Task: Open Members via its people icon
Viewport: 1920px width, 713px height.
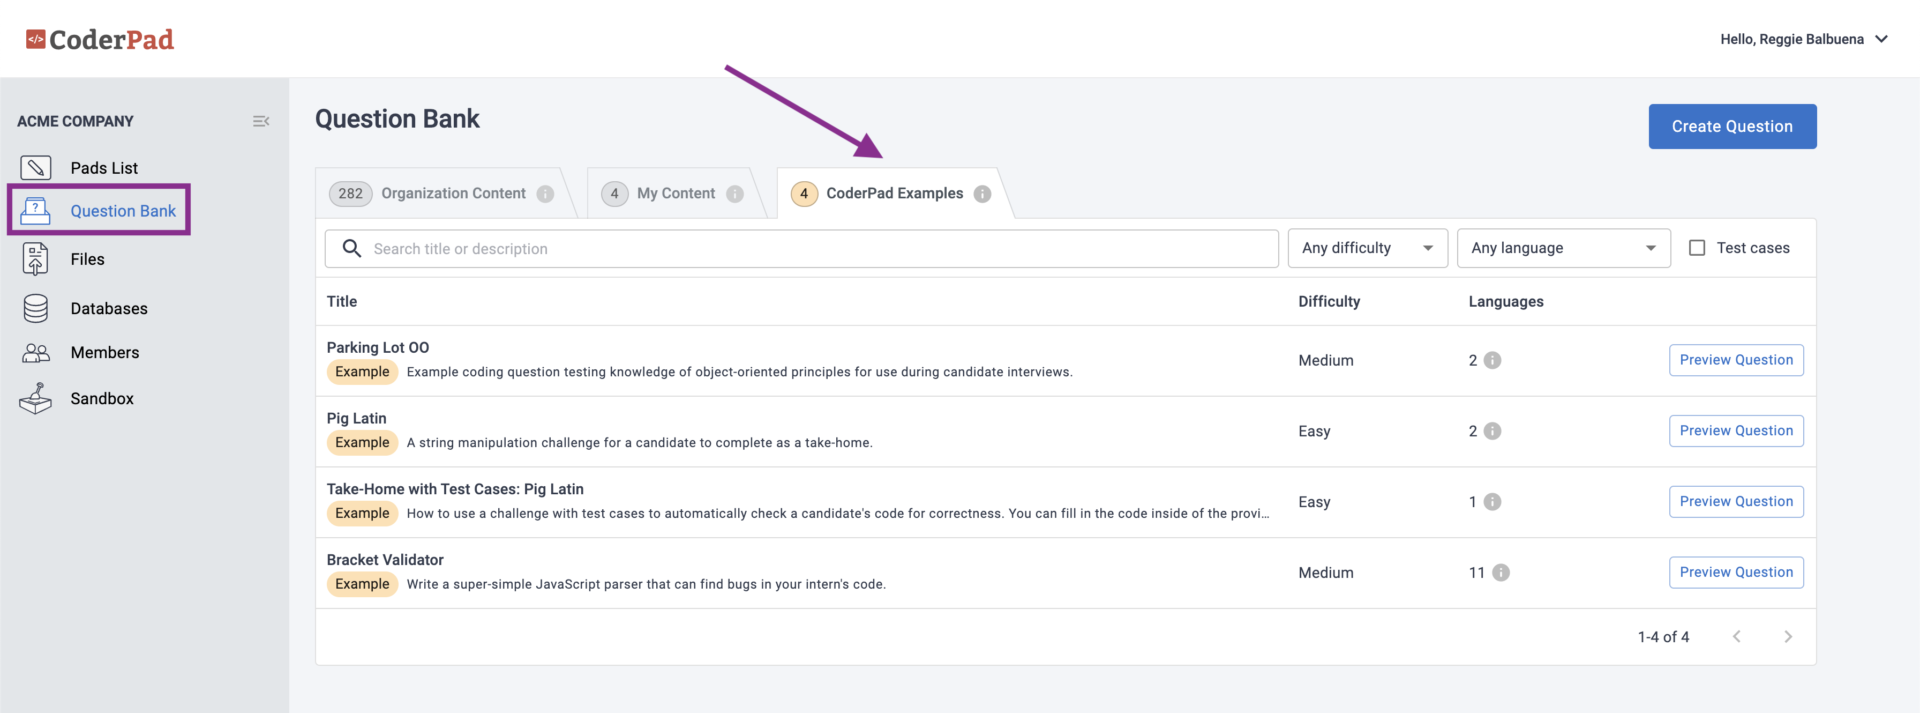Action: click(x=36, y=353)
